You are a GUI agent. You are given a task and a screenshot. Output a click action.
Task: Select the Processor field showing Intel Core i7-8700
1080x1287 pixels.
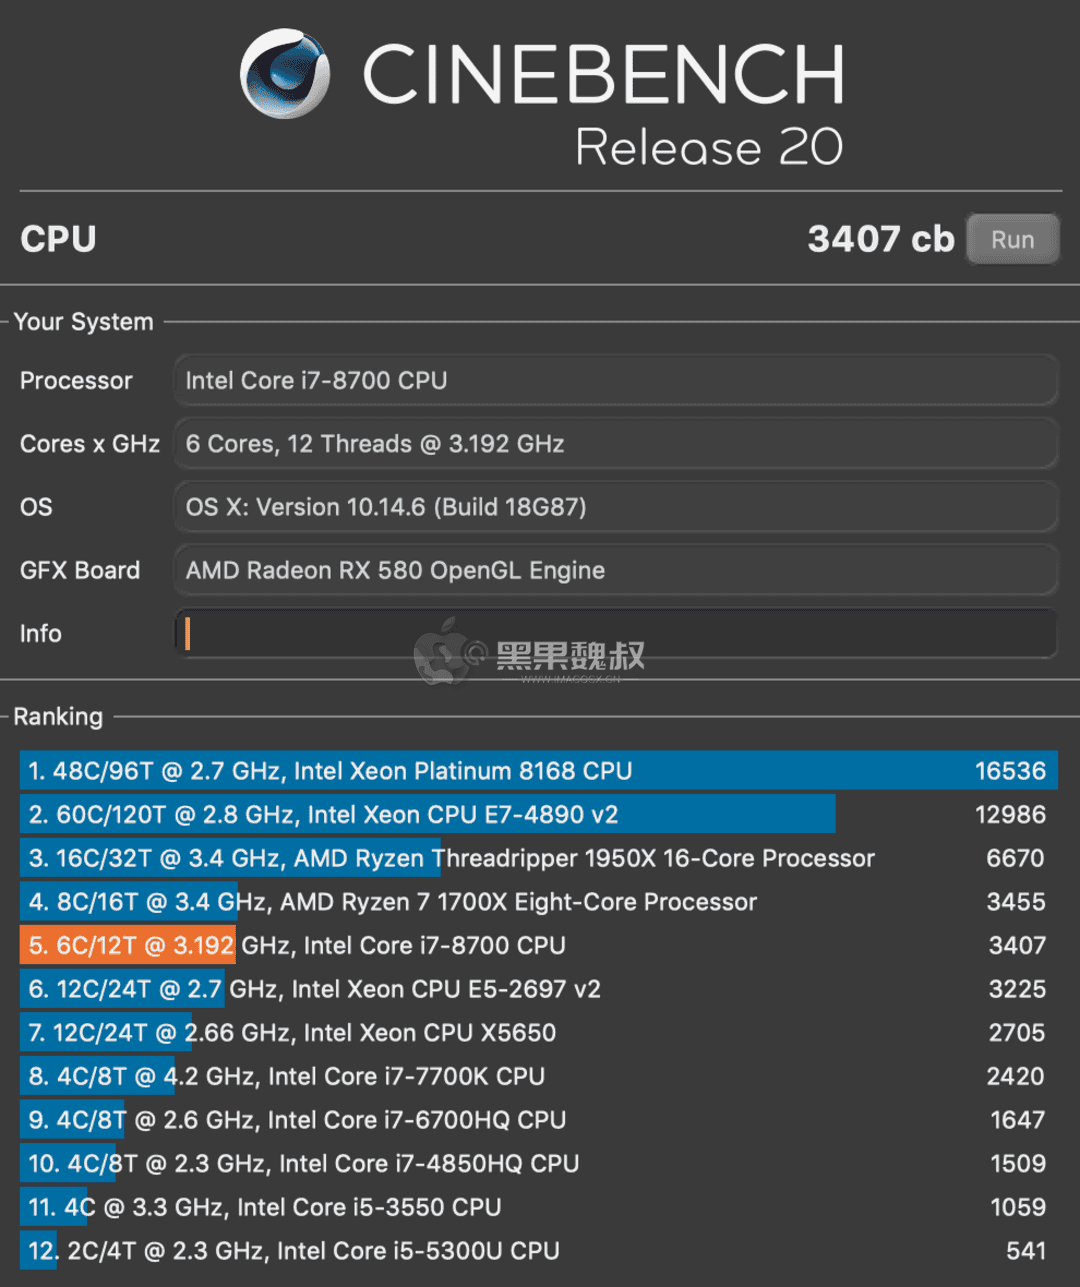click(616, 380)
